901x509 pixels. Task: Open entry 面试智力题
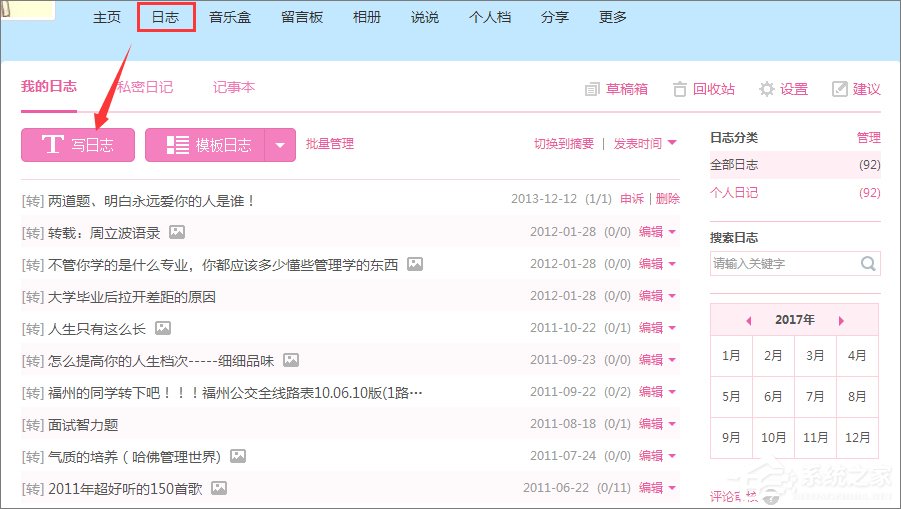coord(83,425)
